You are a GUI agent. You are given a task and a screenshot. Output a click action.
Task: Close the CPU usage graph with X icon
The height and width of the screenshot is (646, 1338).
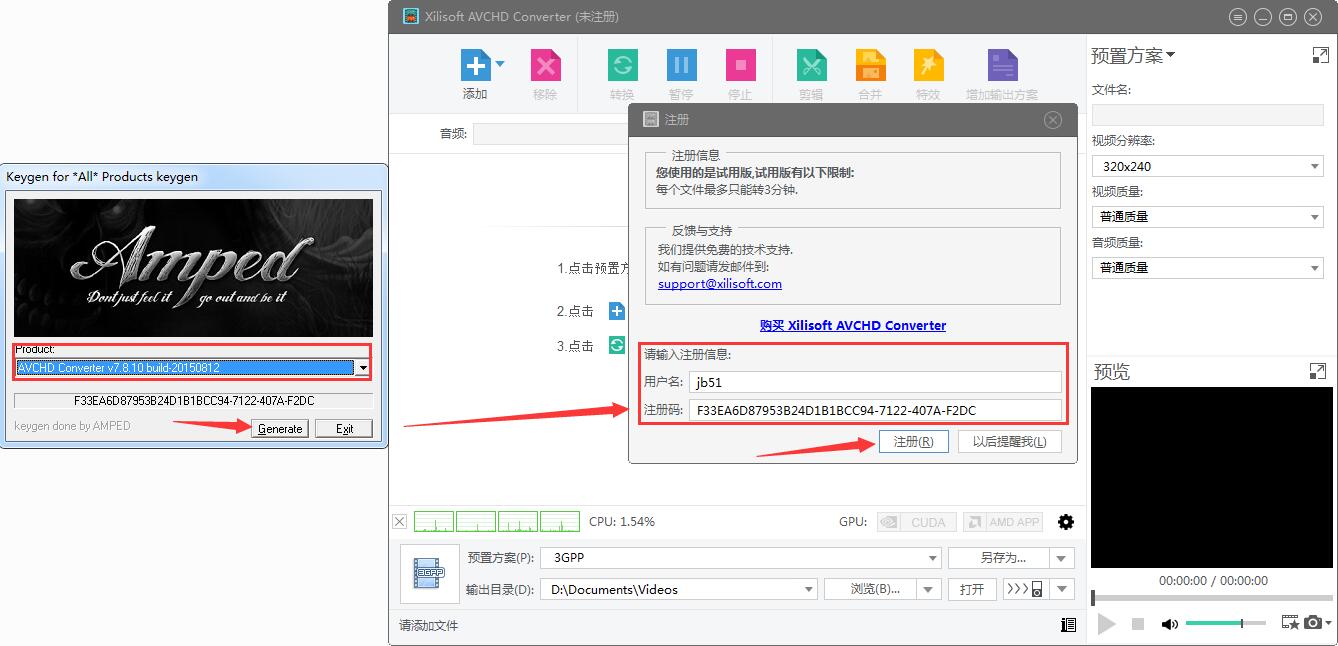[400, 521]
